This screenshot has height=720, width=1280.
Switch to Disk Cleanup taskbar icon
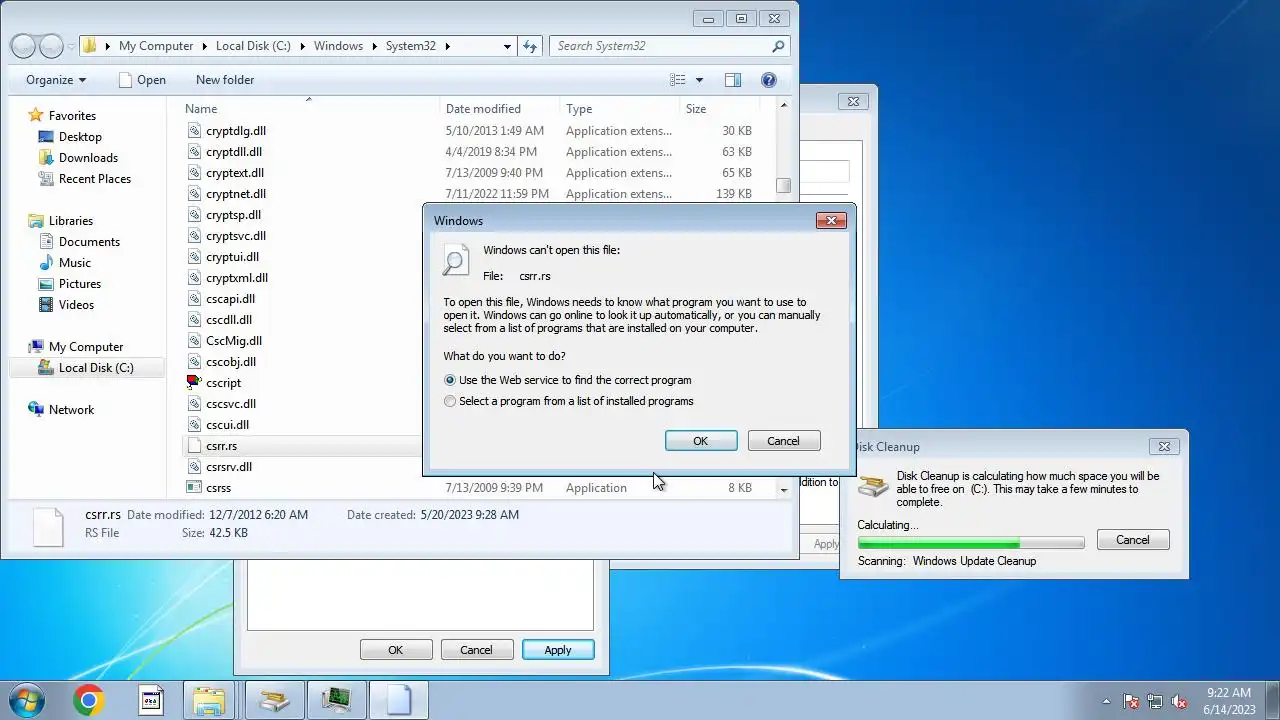pyautogui.click(x=275, y=701)
